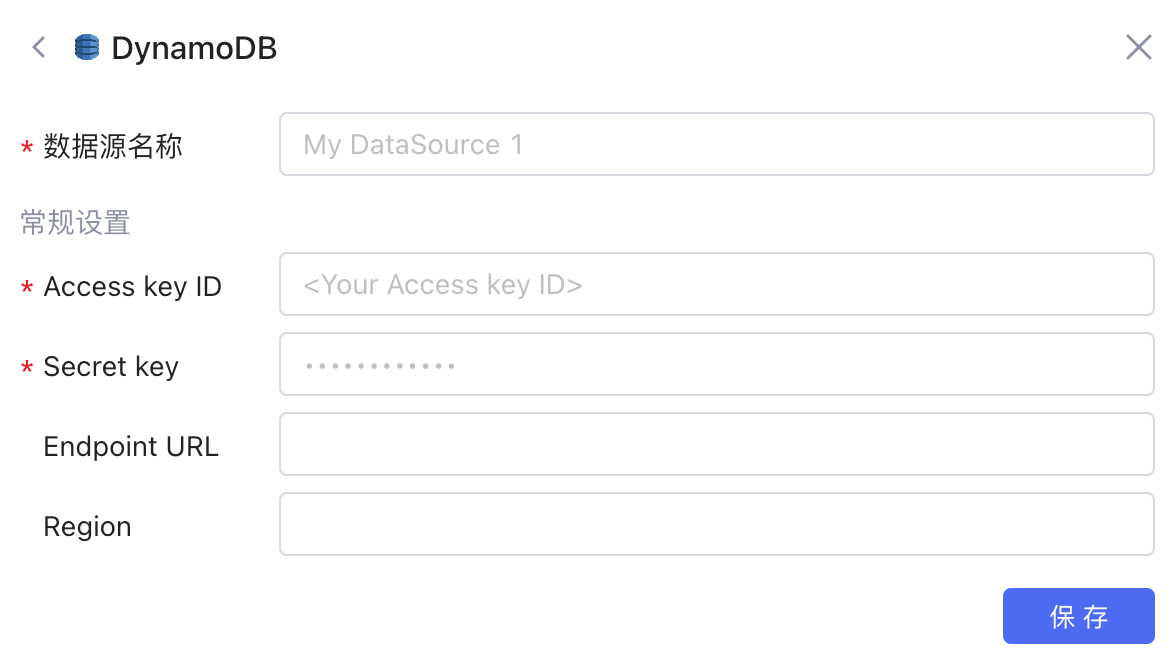Focus the Region text box
Screen dimensions: 1174x664
[717, 525]
